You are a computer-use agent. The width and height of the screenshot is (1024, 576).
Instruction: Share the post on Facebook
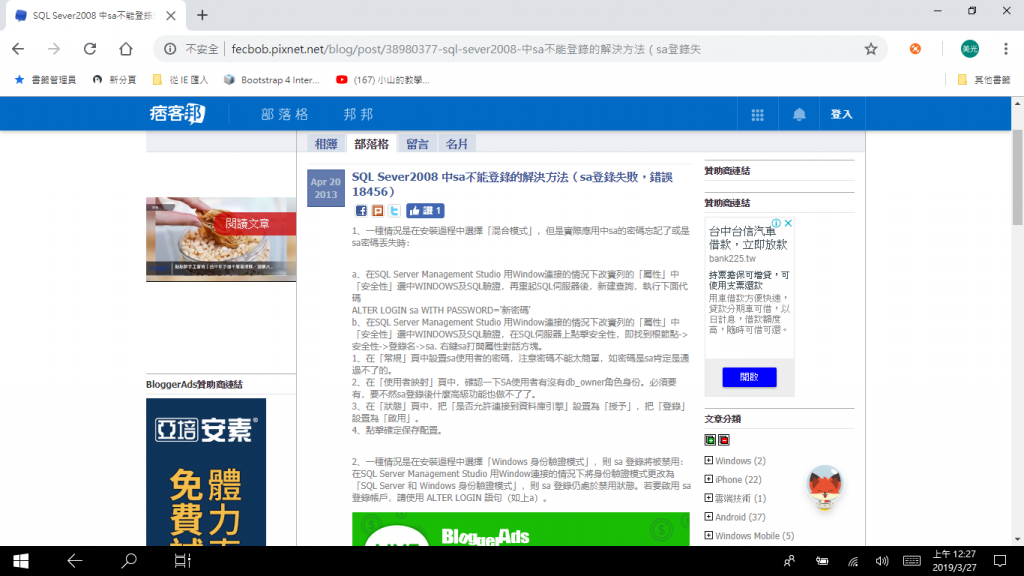361,210
